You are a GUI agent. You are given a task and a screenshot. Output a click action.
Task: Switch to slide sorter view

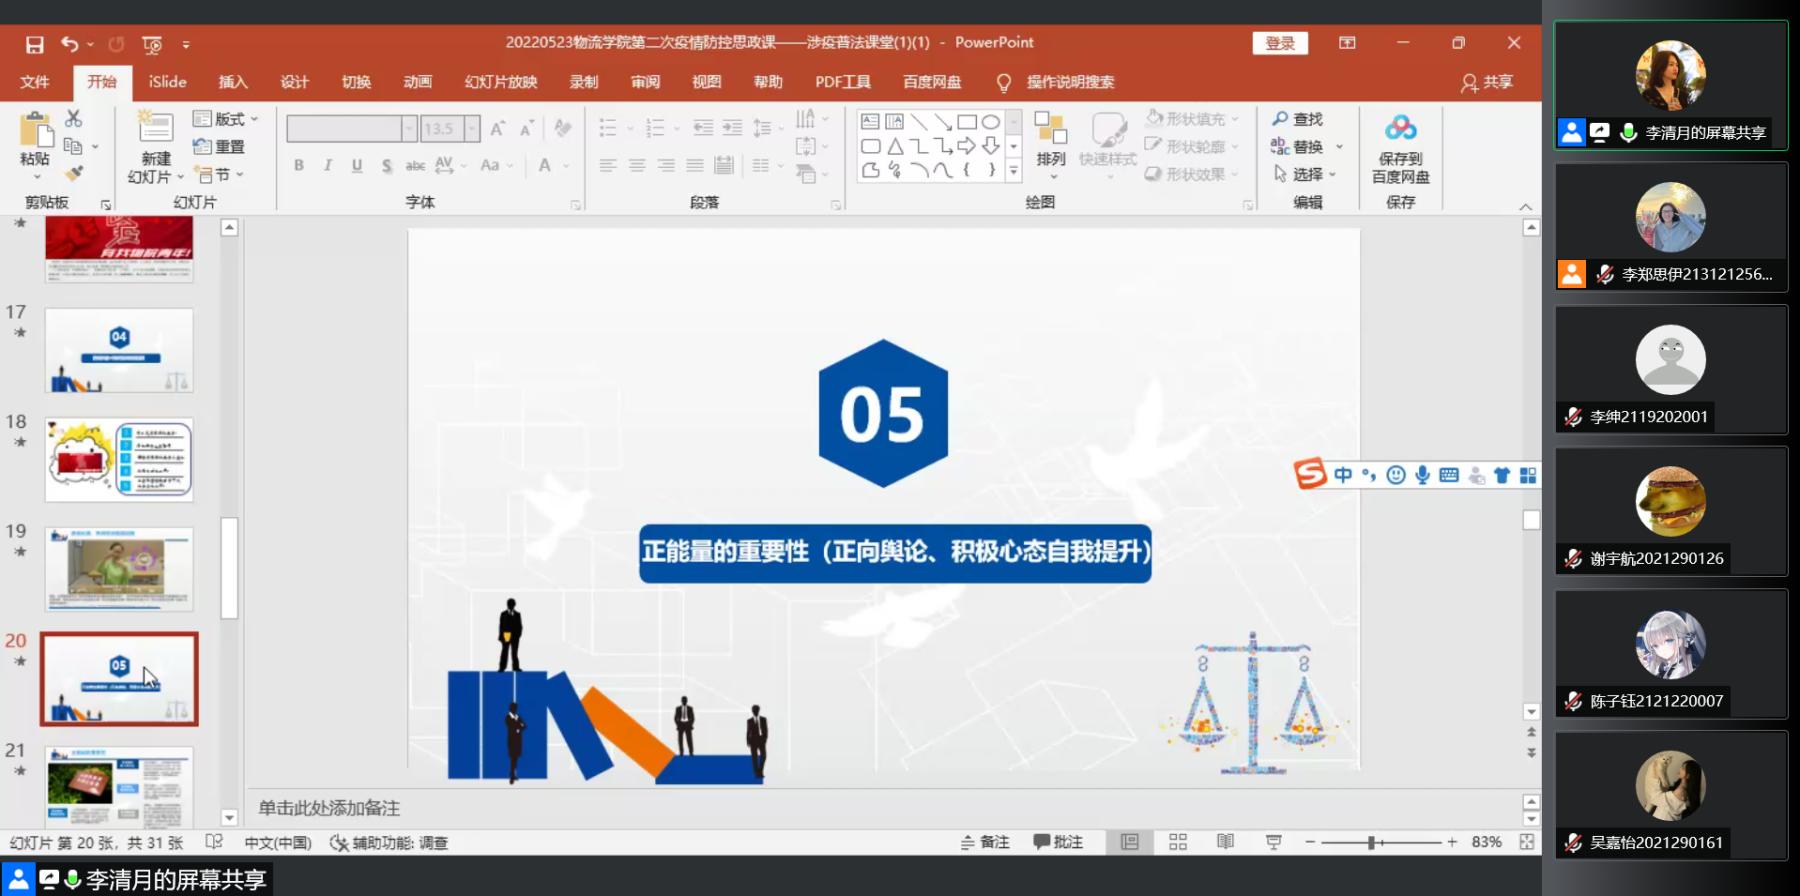coord(1178,842)
